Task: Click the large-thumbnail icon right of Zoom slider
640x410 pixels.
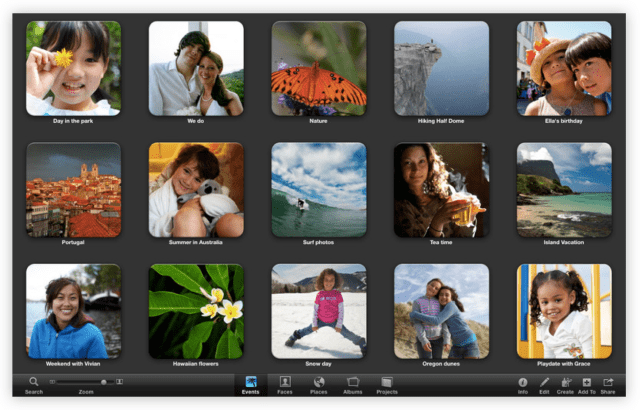Action: click(119, 382)
